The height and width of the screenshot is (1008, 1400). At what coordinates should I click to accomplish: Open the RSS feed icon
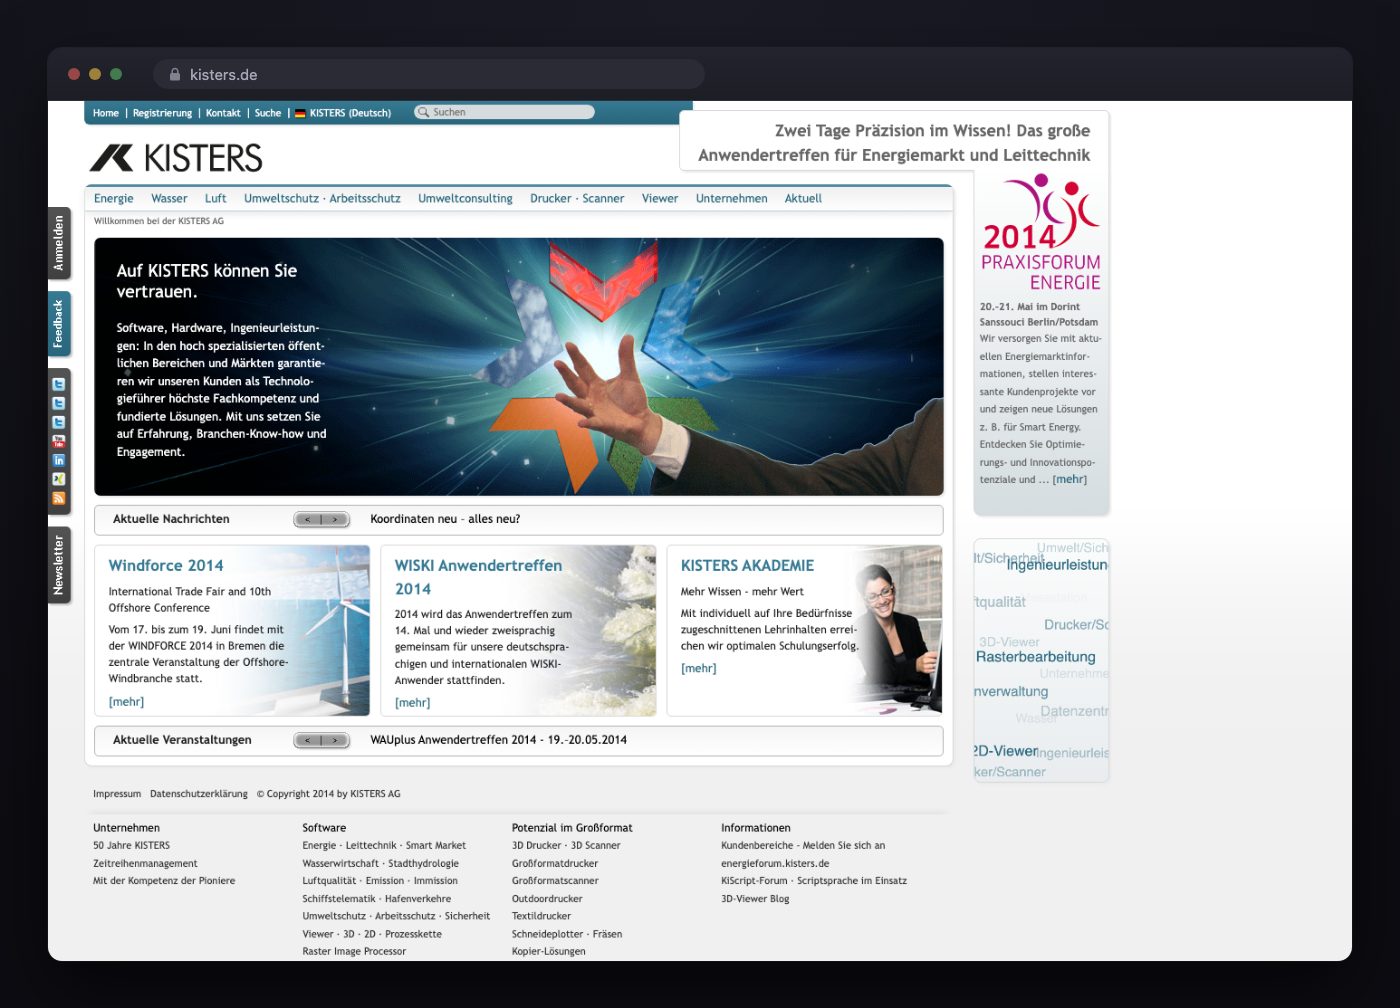(58, 498)
